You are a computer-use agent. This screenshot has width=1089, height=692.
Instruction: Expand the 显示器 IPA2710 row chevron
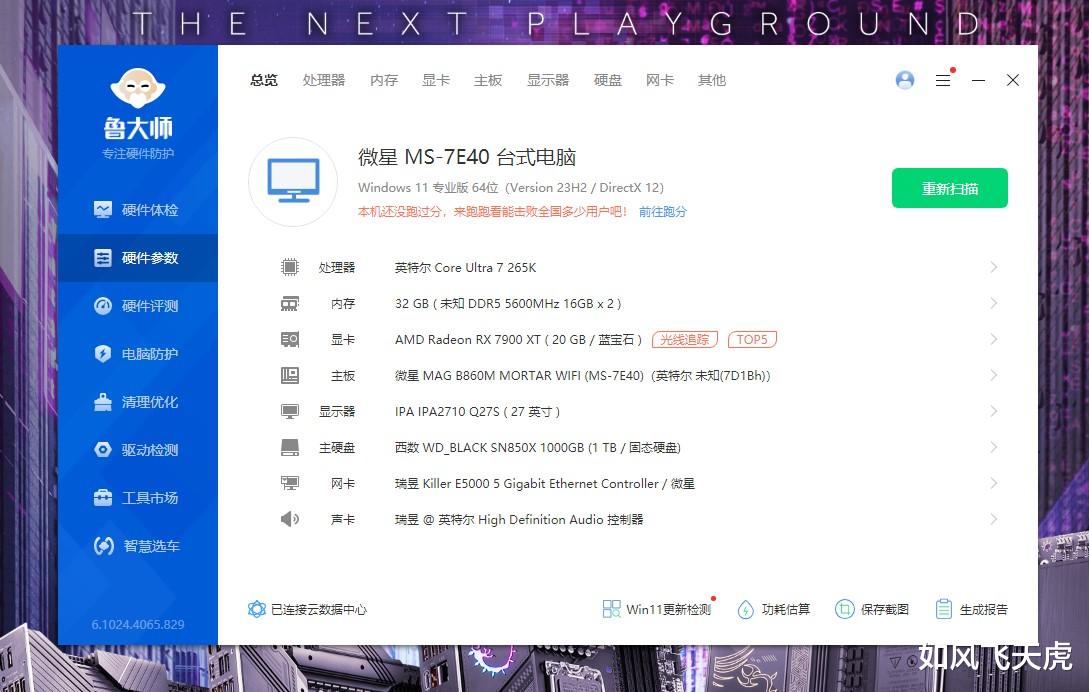click(993, 411)
